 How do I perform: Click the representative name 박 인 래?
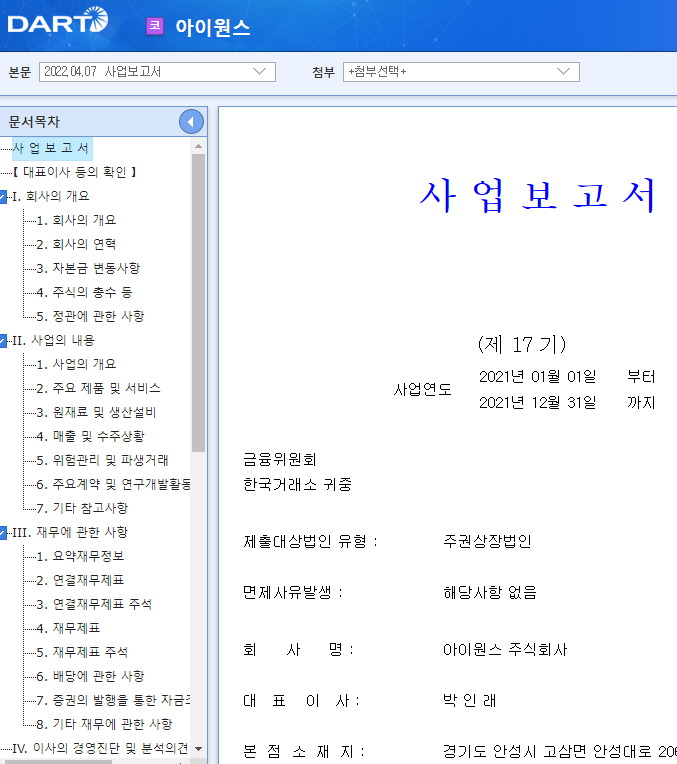[469, 701]
